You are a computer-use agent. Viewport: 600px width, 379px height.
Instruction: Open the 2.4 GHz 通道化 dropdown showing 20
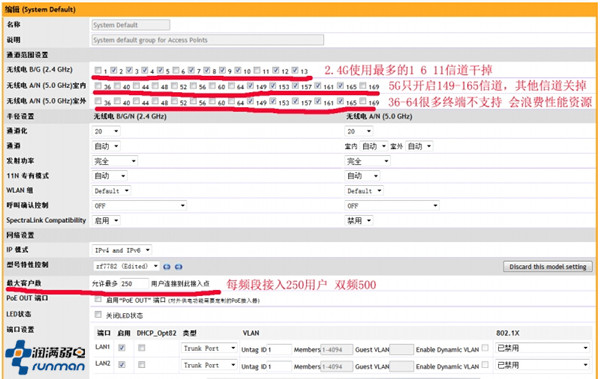click(x=106, y=131)
